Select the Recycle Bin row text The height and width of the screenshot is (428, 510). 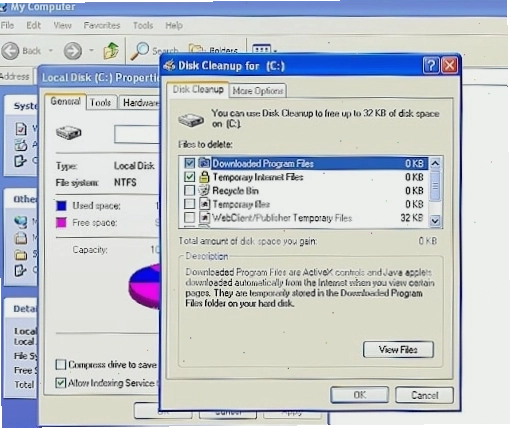pos(235,191)
